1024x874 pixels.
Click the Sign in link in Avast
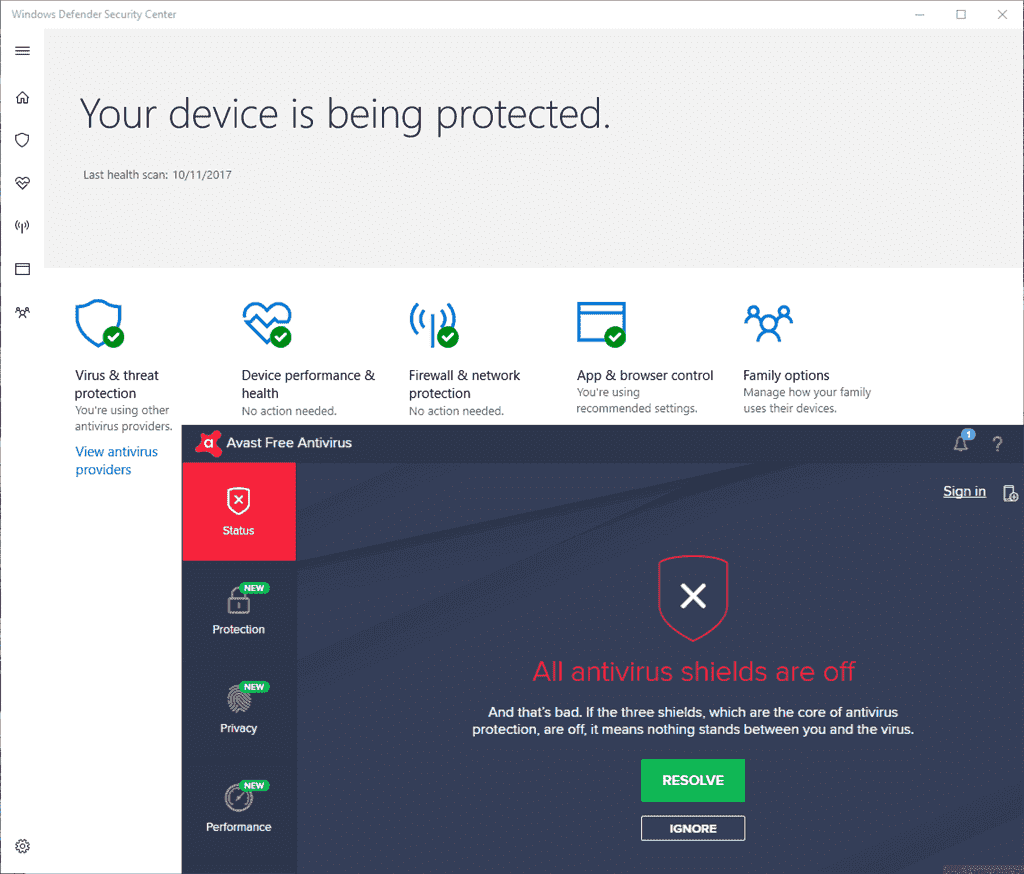click(x=964, y=491)
